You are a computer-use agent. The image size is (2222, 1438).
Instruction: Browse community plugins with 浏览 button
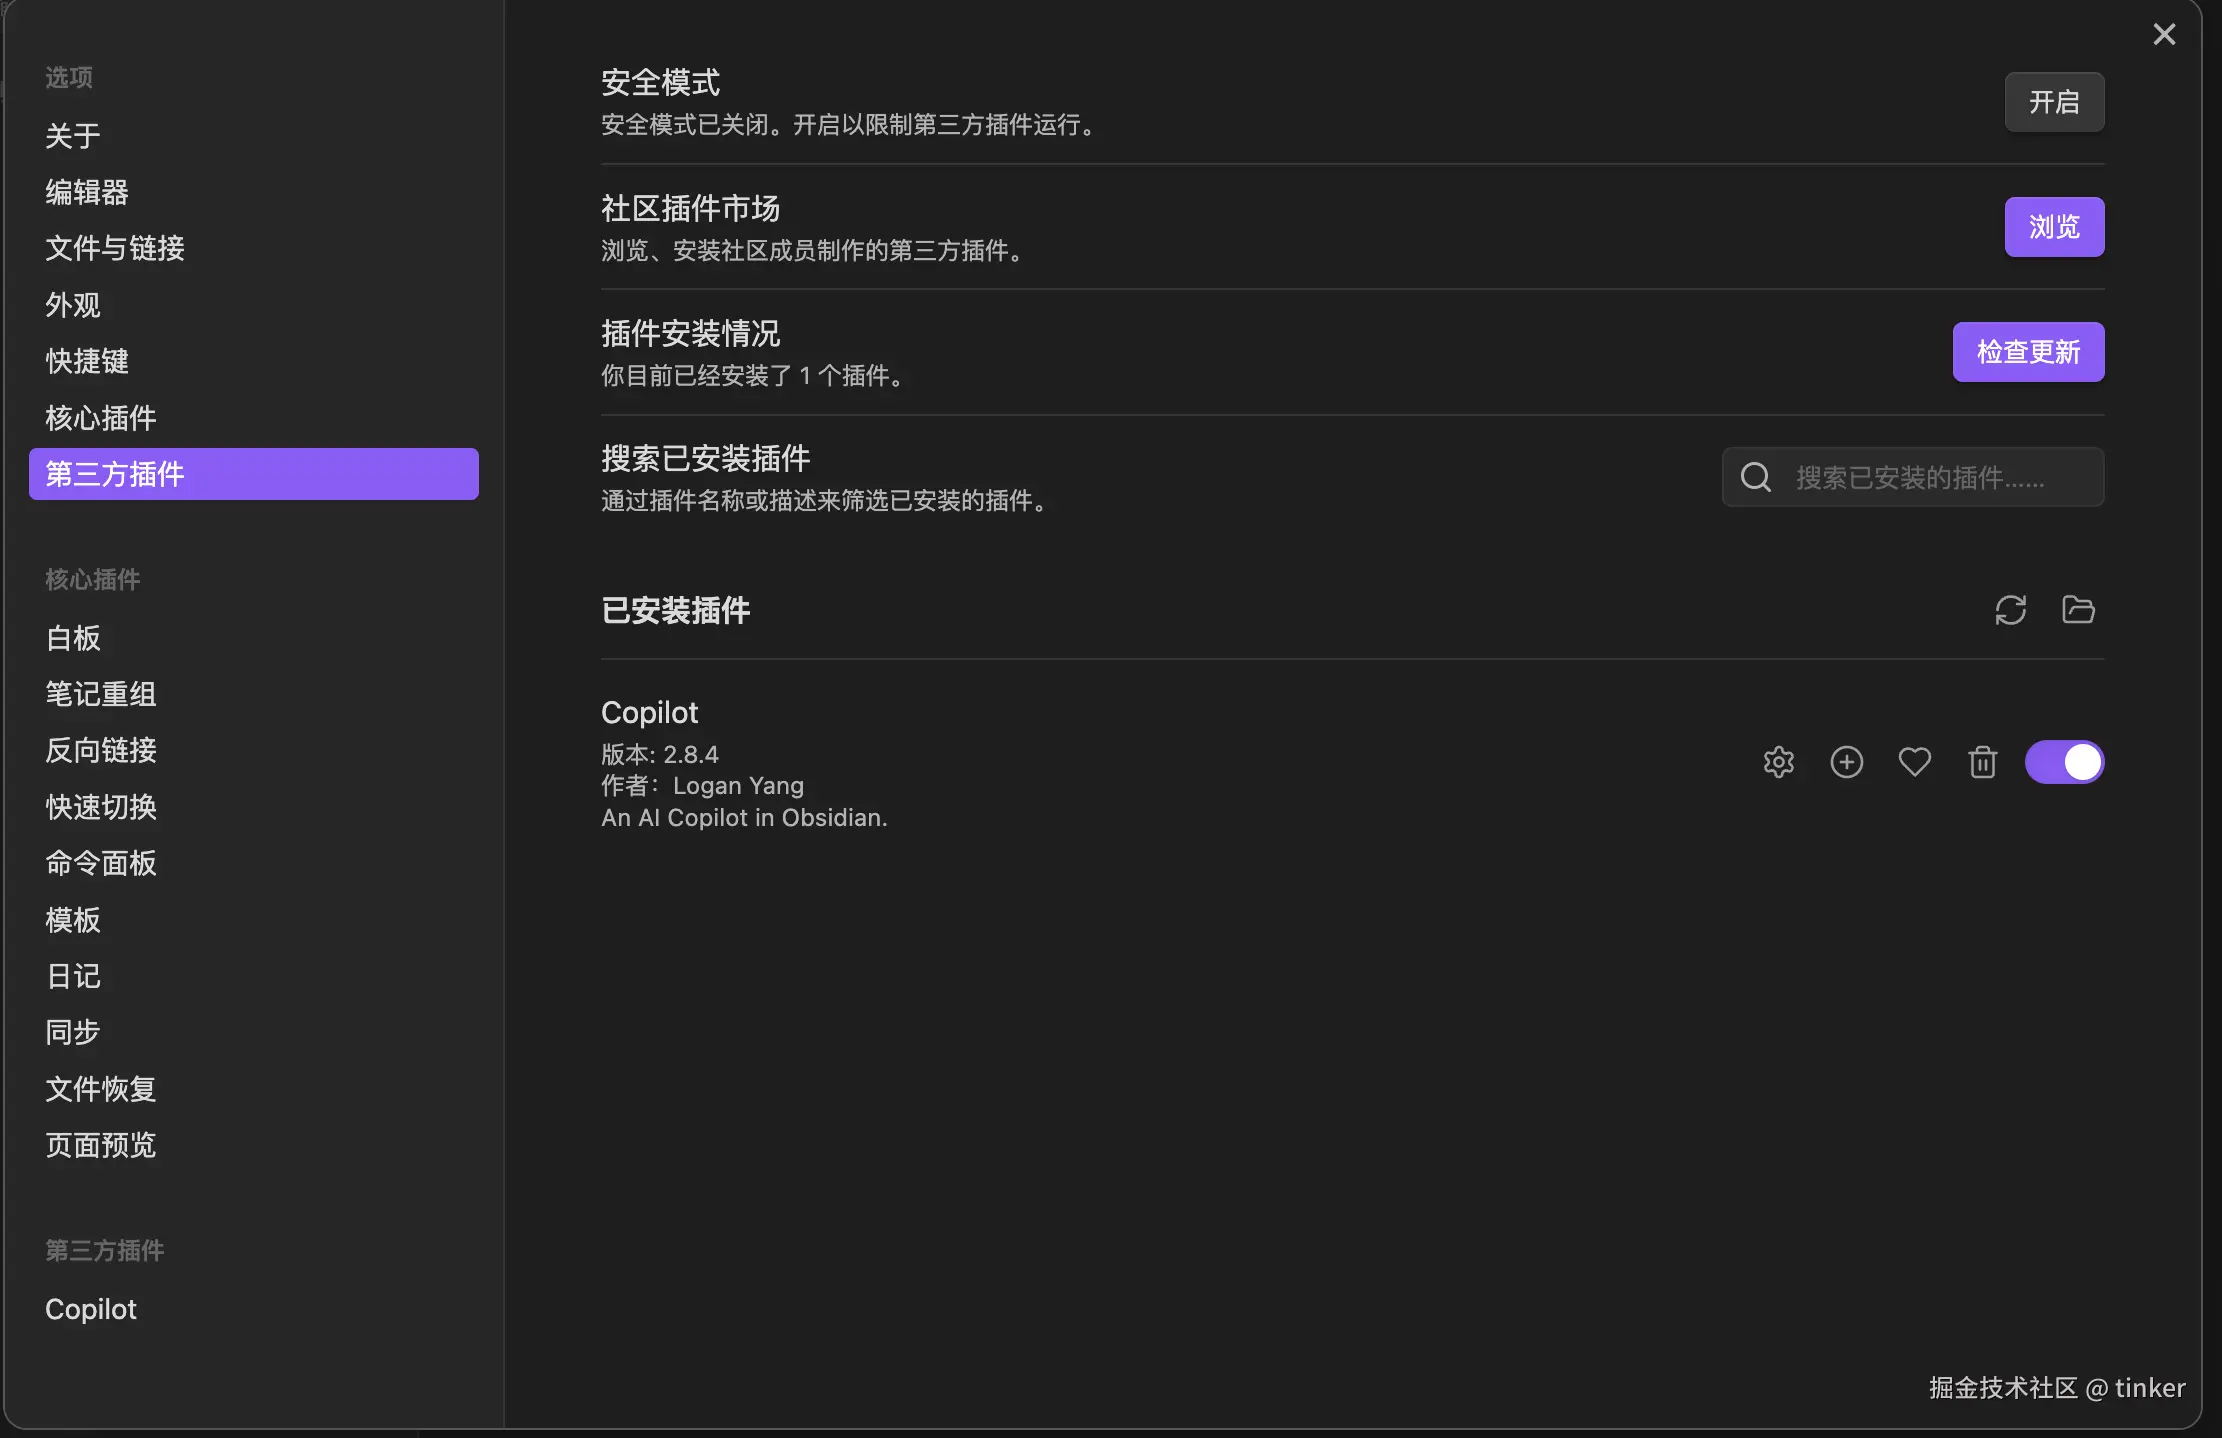[2054, 227]
